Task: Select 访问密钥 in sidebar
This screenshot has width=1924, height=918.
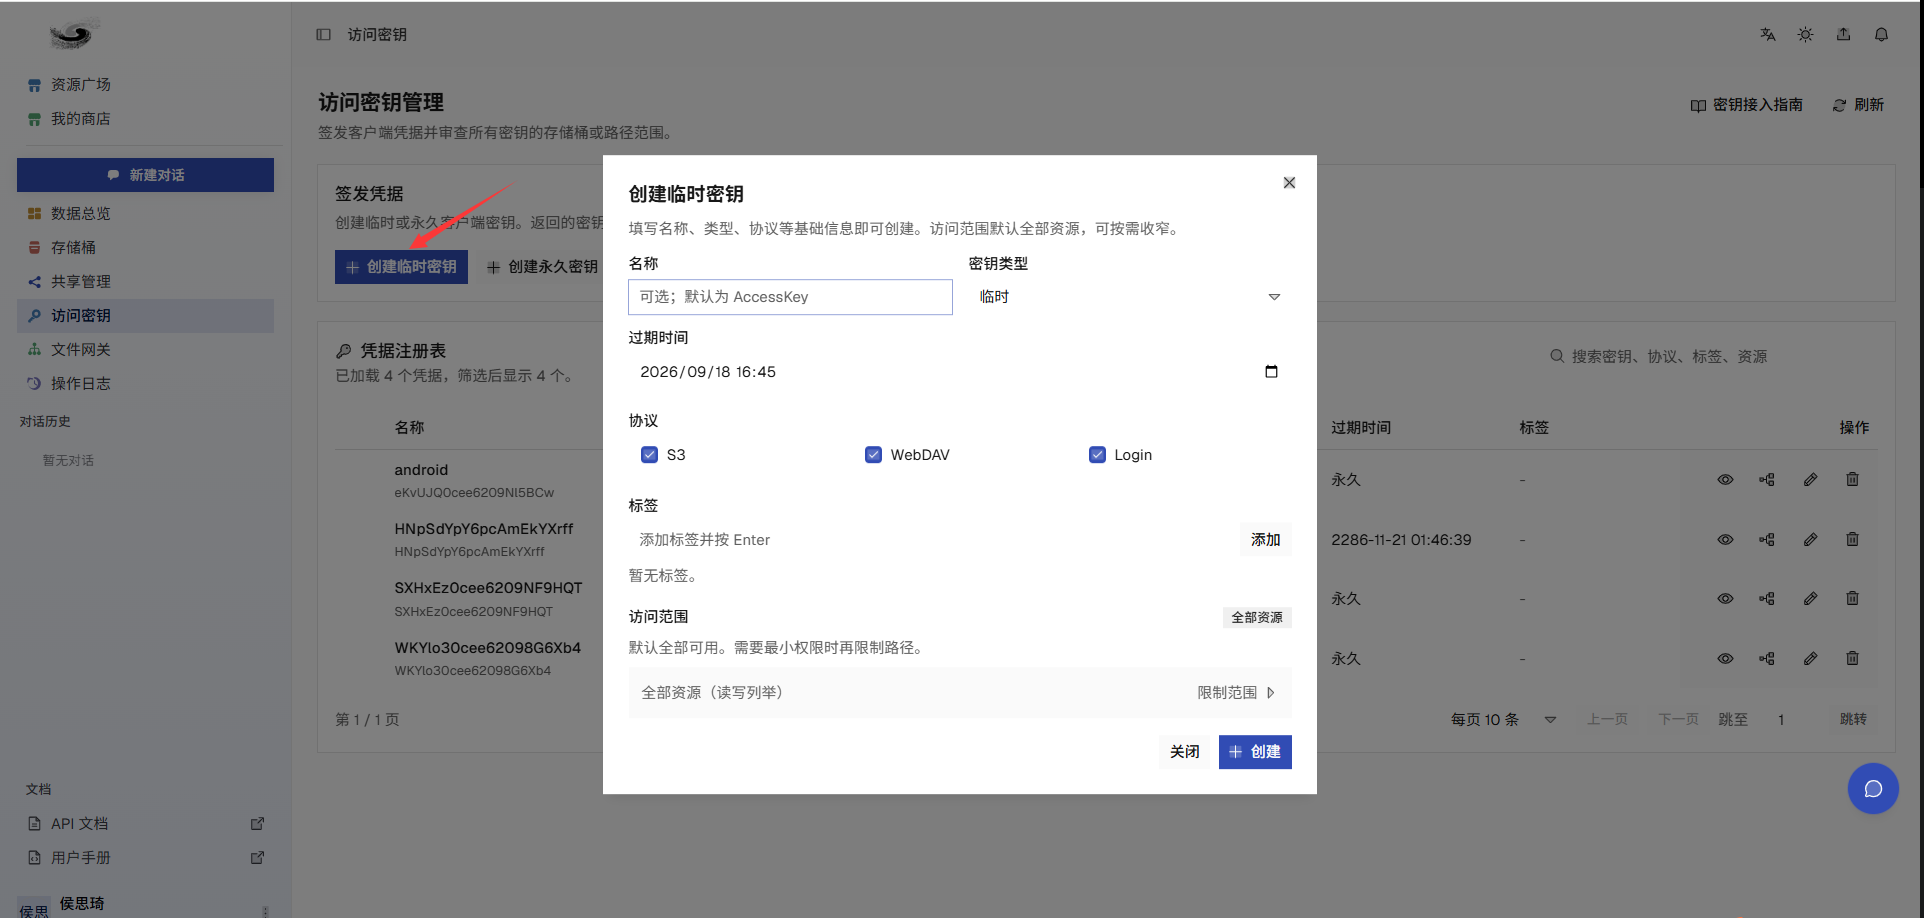Action: (145, 315)
